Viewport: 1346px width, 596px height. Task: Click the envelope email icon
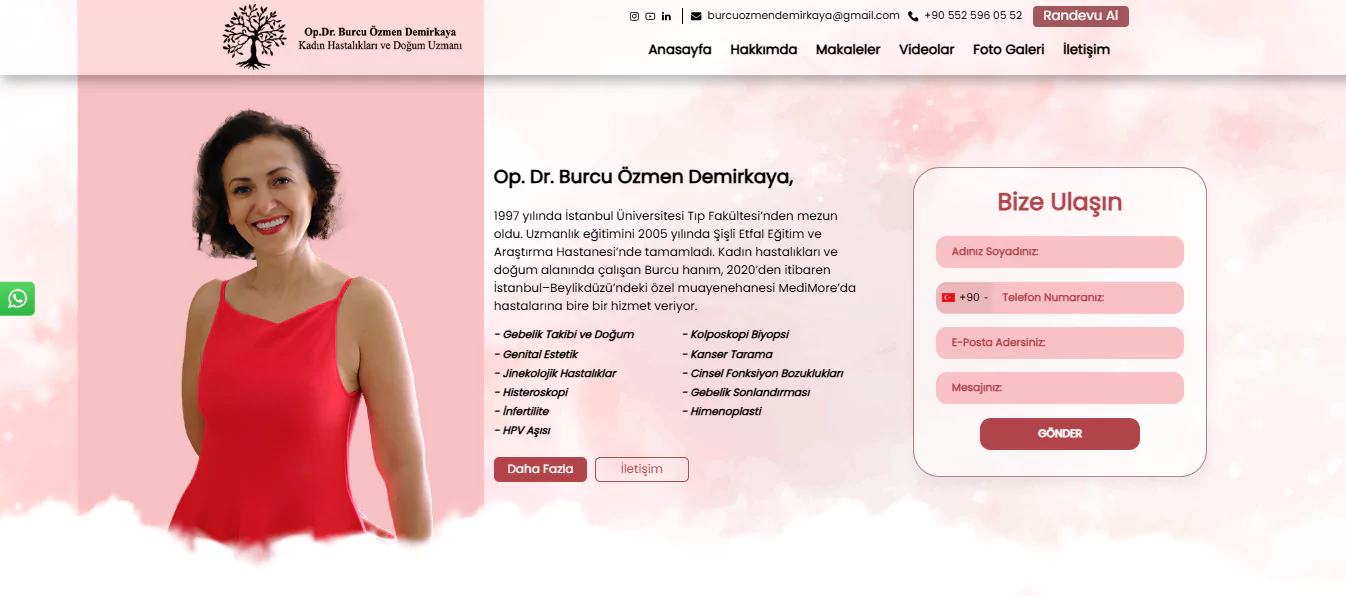[696, 16]
